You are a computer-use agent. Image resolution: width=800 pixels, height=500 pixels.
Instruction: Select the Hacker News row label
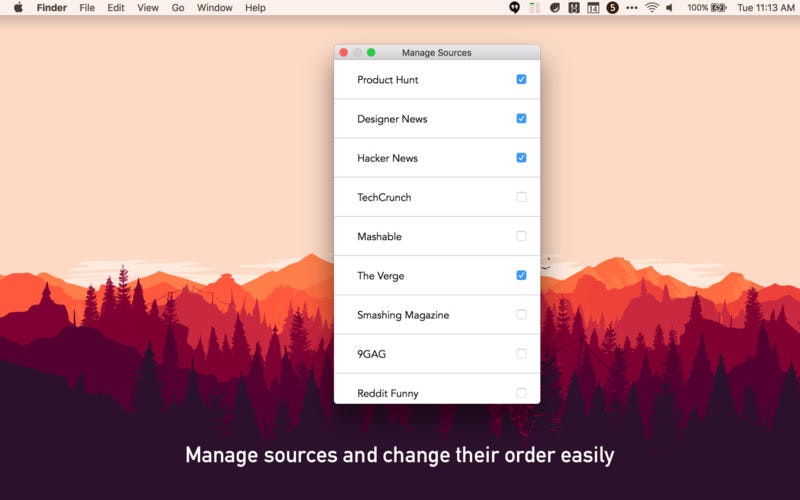point(387,158)
